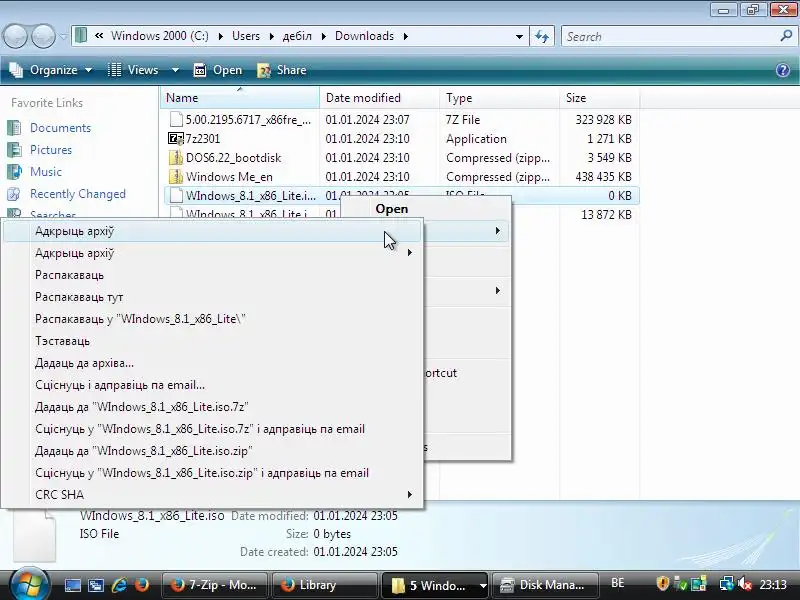Switch to the 7-Zip - Mo... taskbar button
This screenshot has height=600, width=800.
pyautogui.click(x=215, y=585)
